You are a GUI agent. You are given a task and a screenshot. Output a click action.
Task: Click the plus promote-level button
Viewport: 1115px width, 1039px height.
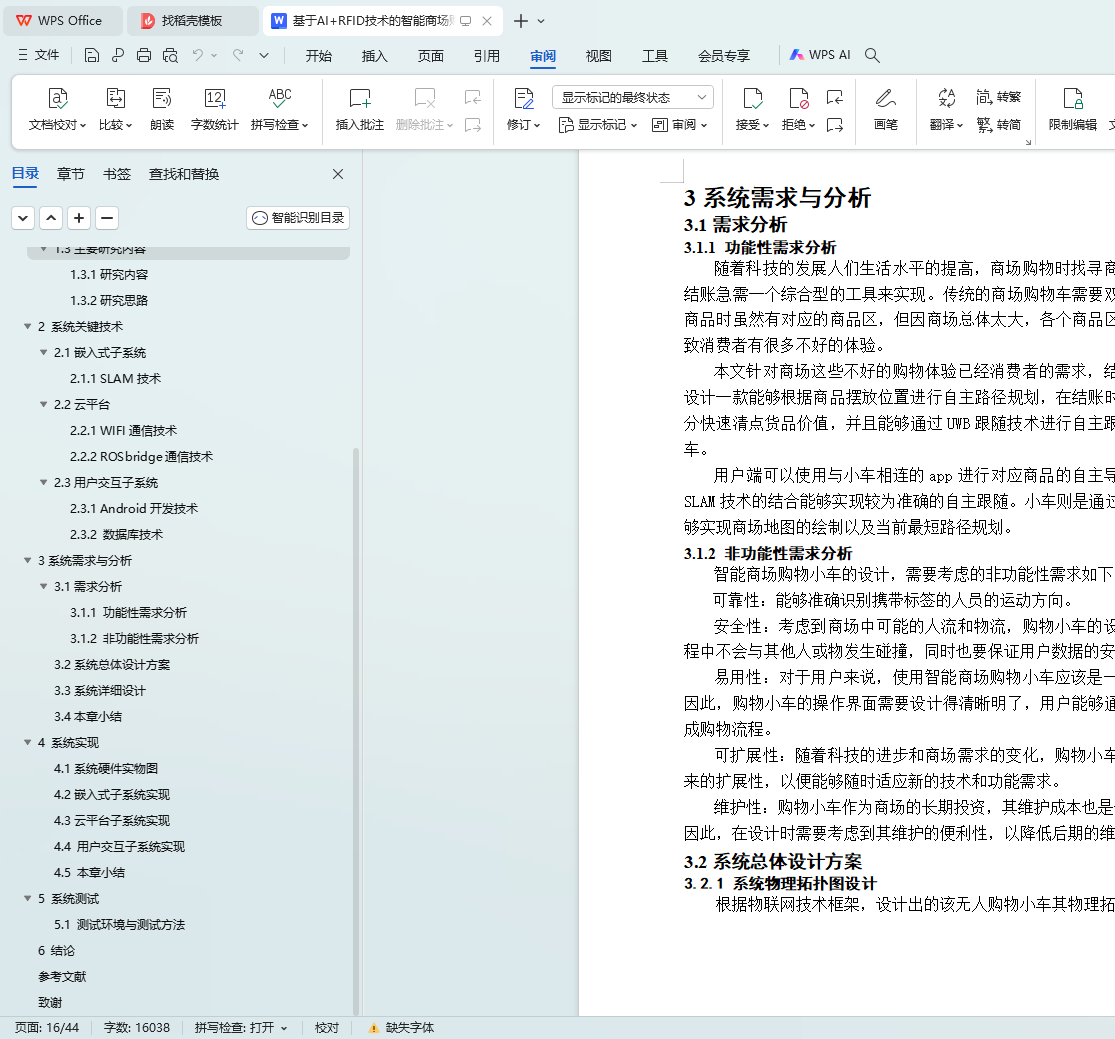pyautogui.click(x=79, y=218)
